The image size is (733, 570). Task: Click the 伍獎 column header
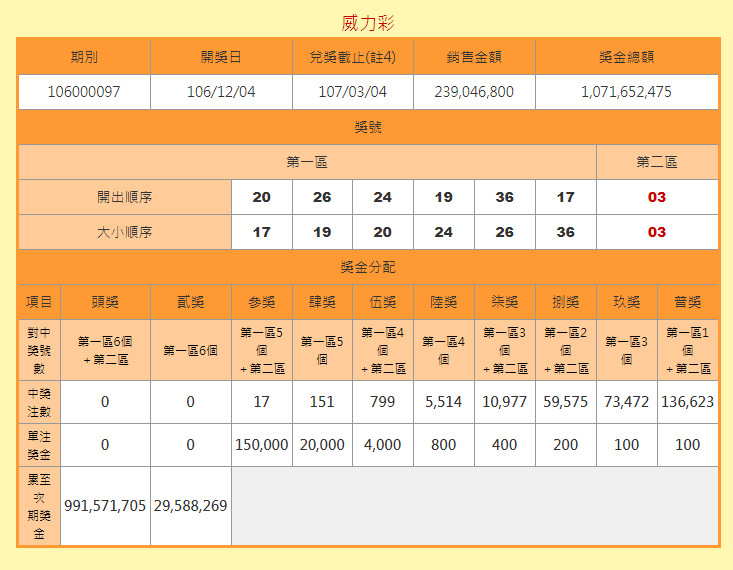[382, 302]
